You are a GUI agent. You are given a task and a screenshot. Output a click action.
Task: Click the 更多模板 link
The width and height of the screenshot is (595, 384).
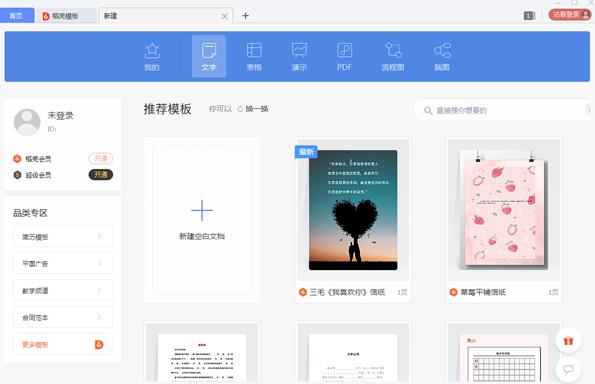(x=35, y=345)
